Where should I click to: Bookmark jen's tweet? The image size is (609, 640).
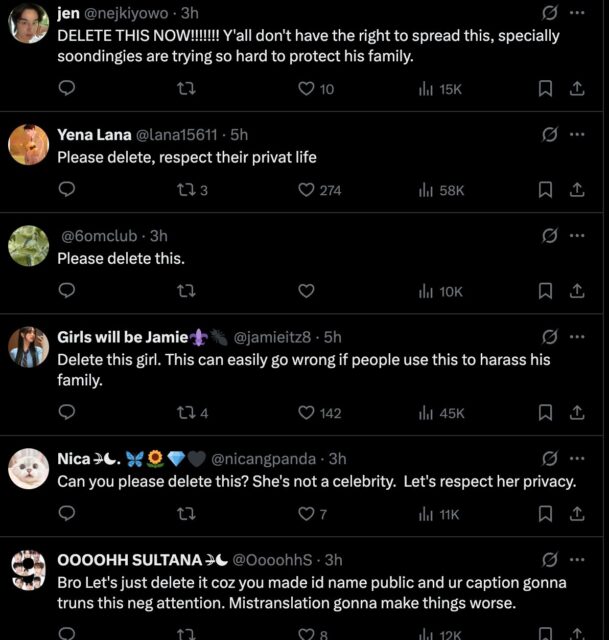(545, 89)
